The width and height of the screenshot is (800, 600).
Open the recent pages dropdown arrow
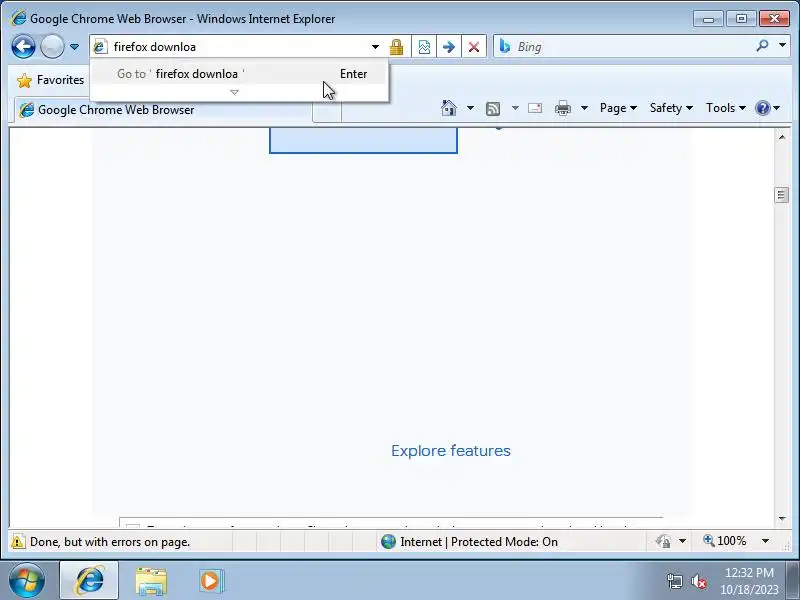click(x=74, y=47)
